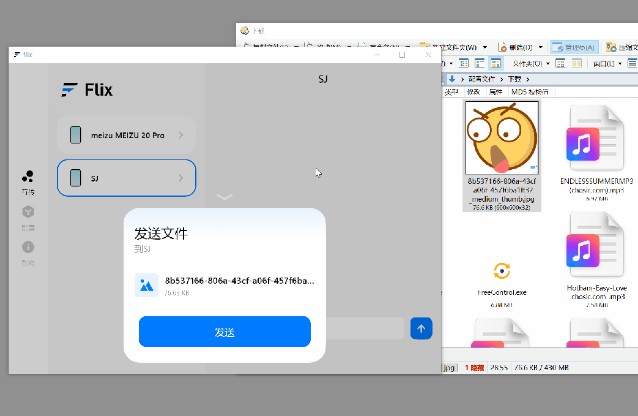The width and height of the screenshot is (638, 416).
Task: Click the Flix message input field
Action: (x=365, y=328)
